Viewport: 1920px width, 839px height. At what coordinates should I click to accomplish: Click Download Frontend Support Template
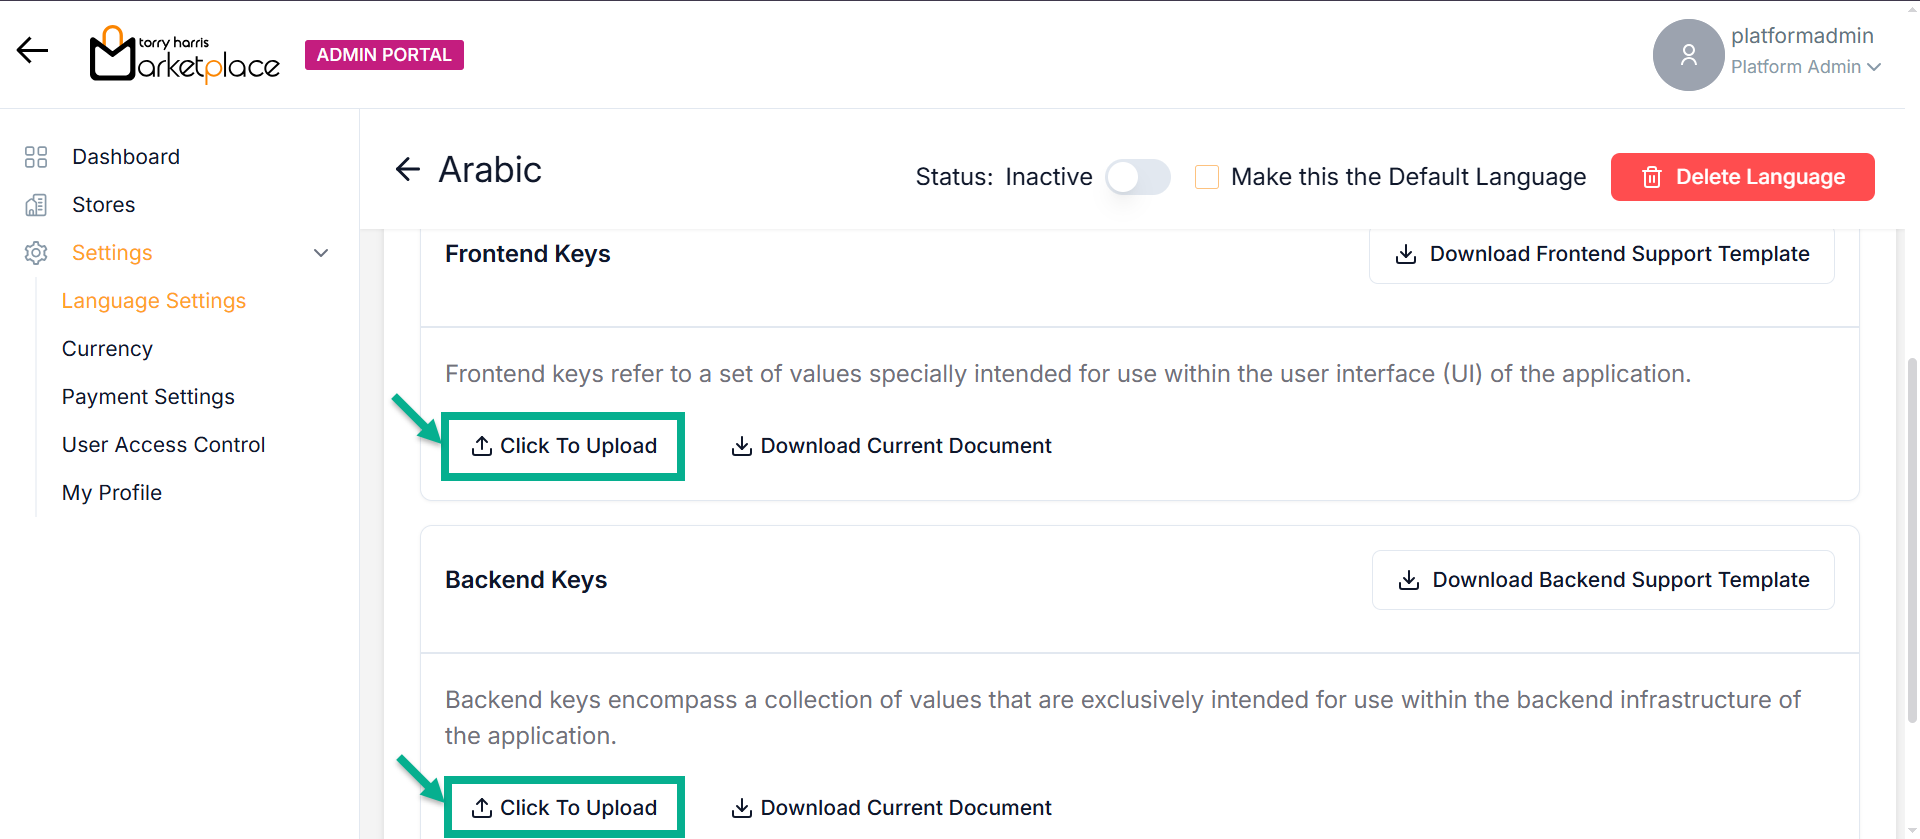point(1602,254)
